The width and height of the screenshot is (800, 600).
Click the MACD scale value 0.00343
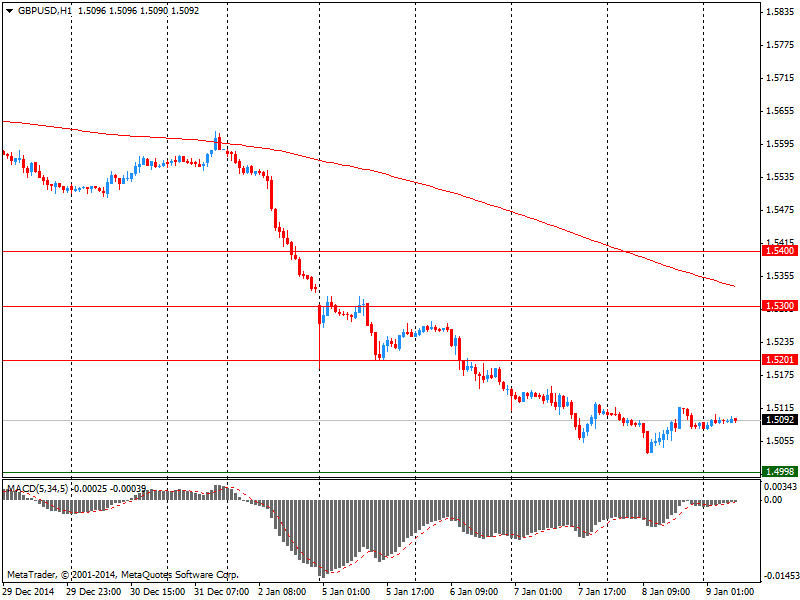(780, 487)
